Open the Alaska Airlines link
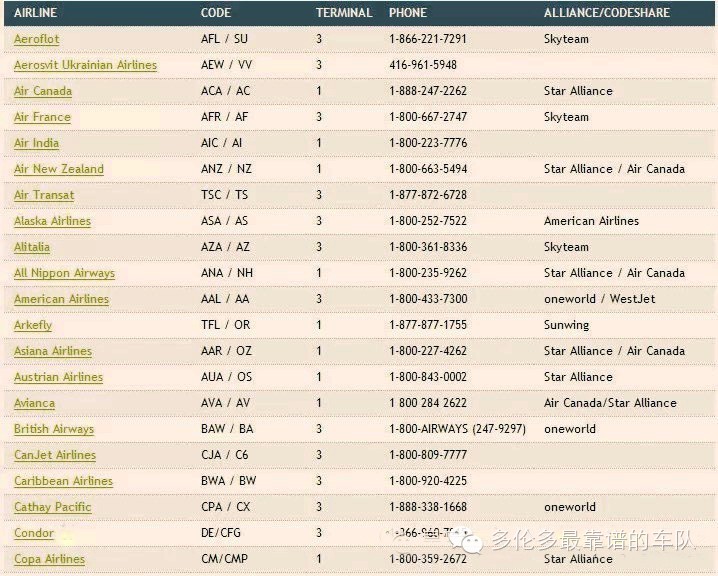The width and height of the screenshot is (718, 576). tap(52, 221)
